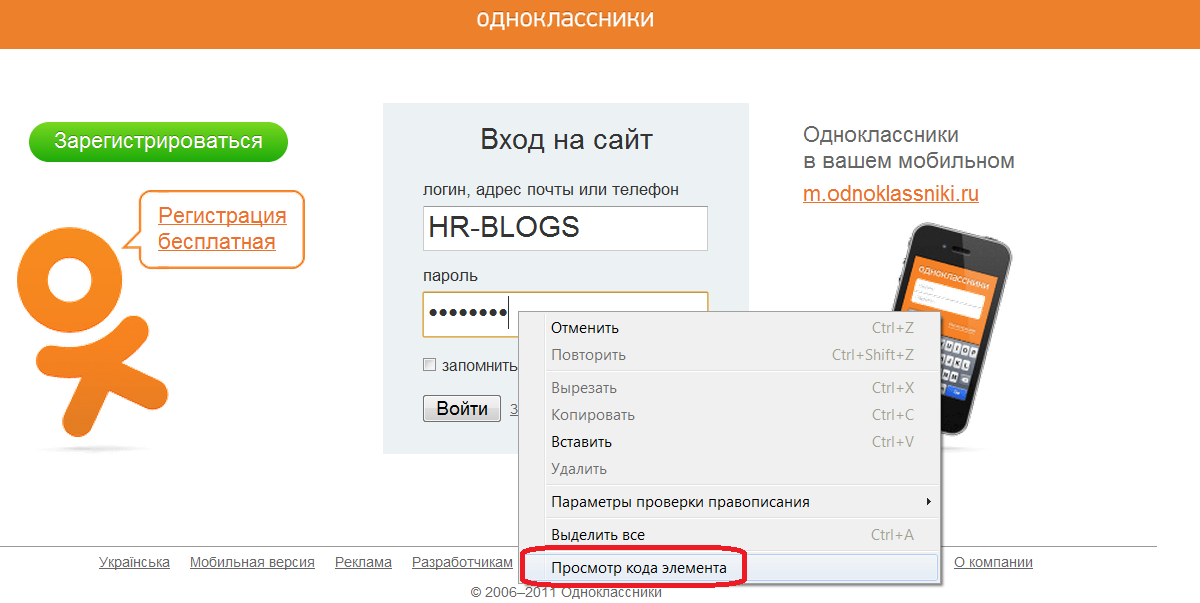Click the 'Войти' login button
Viewport: 1200px width, 603px height.
point(462,408)
